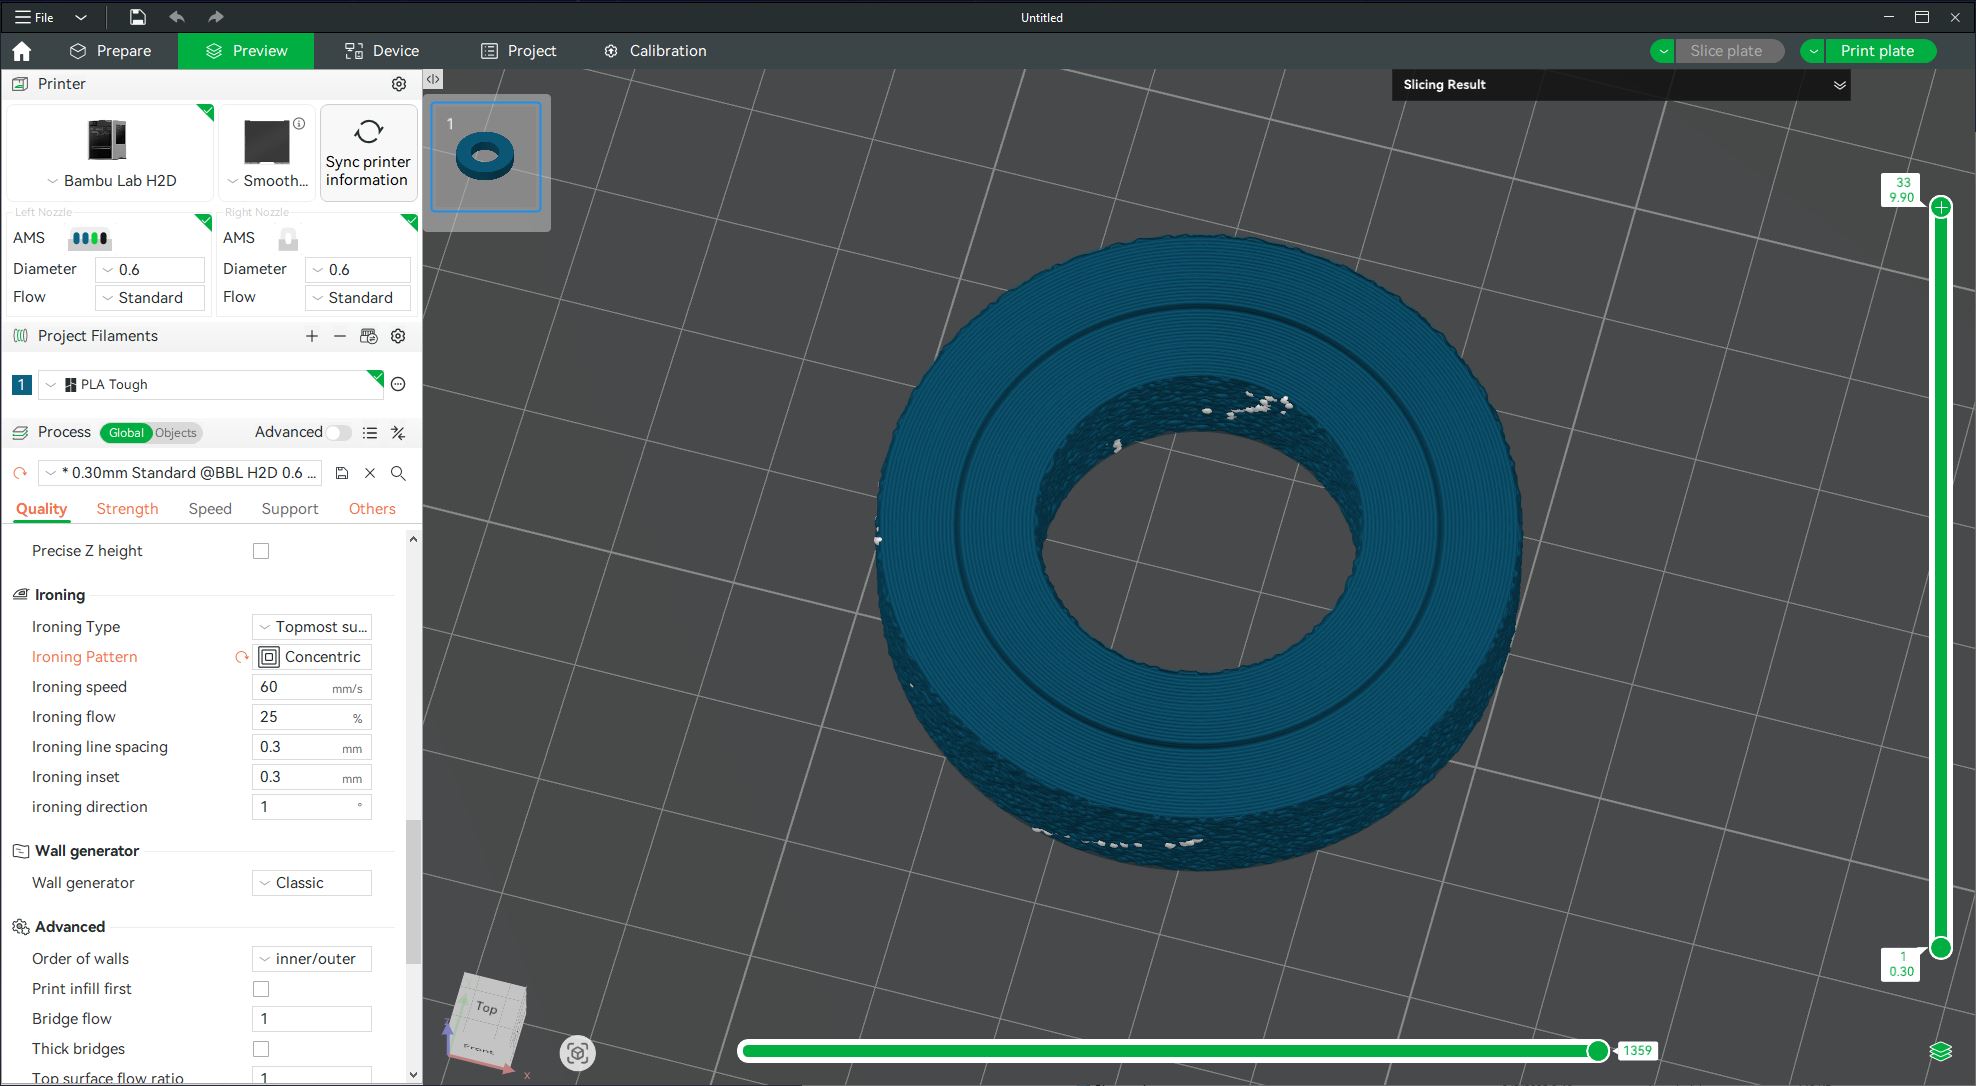Add a project filament with plus icon
Screen dimensions: 1976x1086
coord(312,336)
